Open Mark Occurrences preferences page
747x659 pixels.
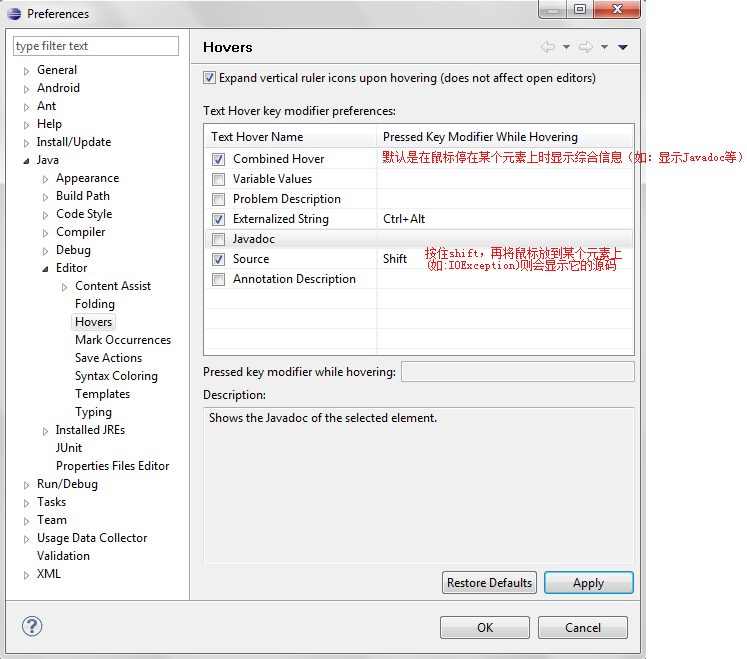123,340
